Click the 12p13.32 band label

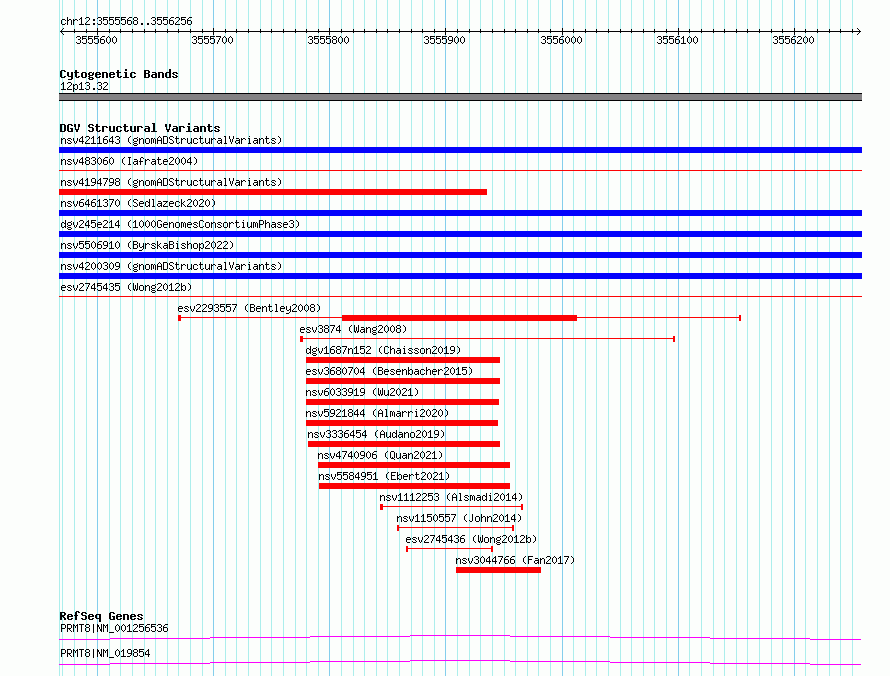point(84,86)
